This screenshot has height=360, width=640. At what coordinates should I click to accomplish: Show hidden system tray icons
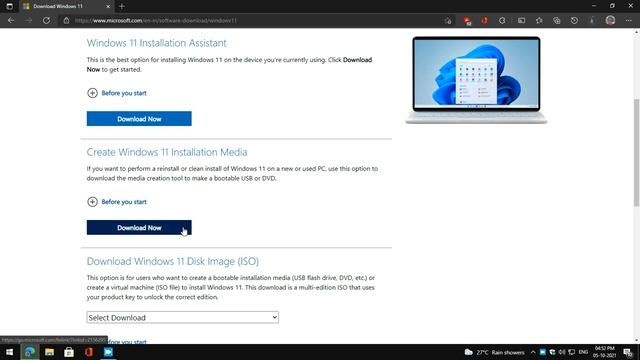(x=533, y=352)
